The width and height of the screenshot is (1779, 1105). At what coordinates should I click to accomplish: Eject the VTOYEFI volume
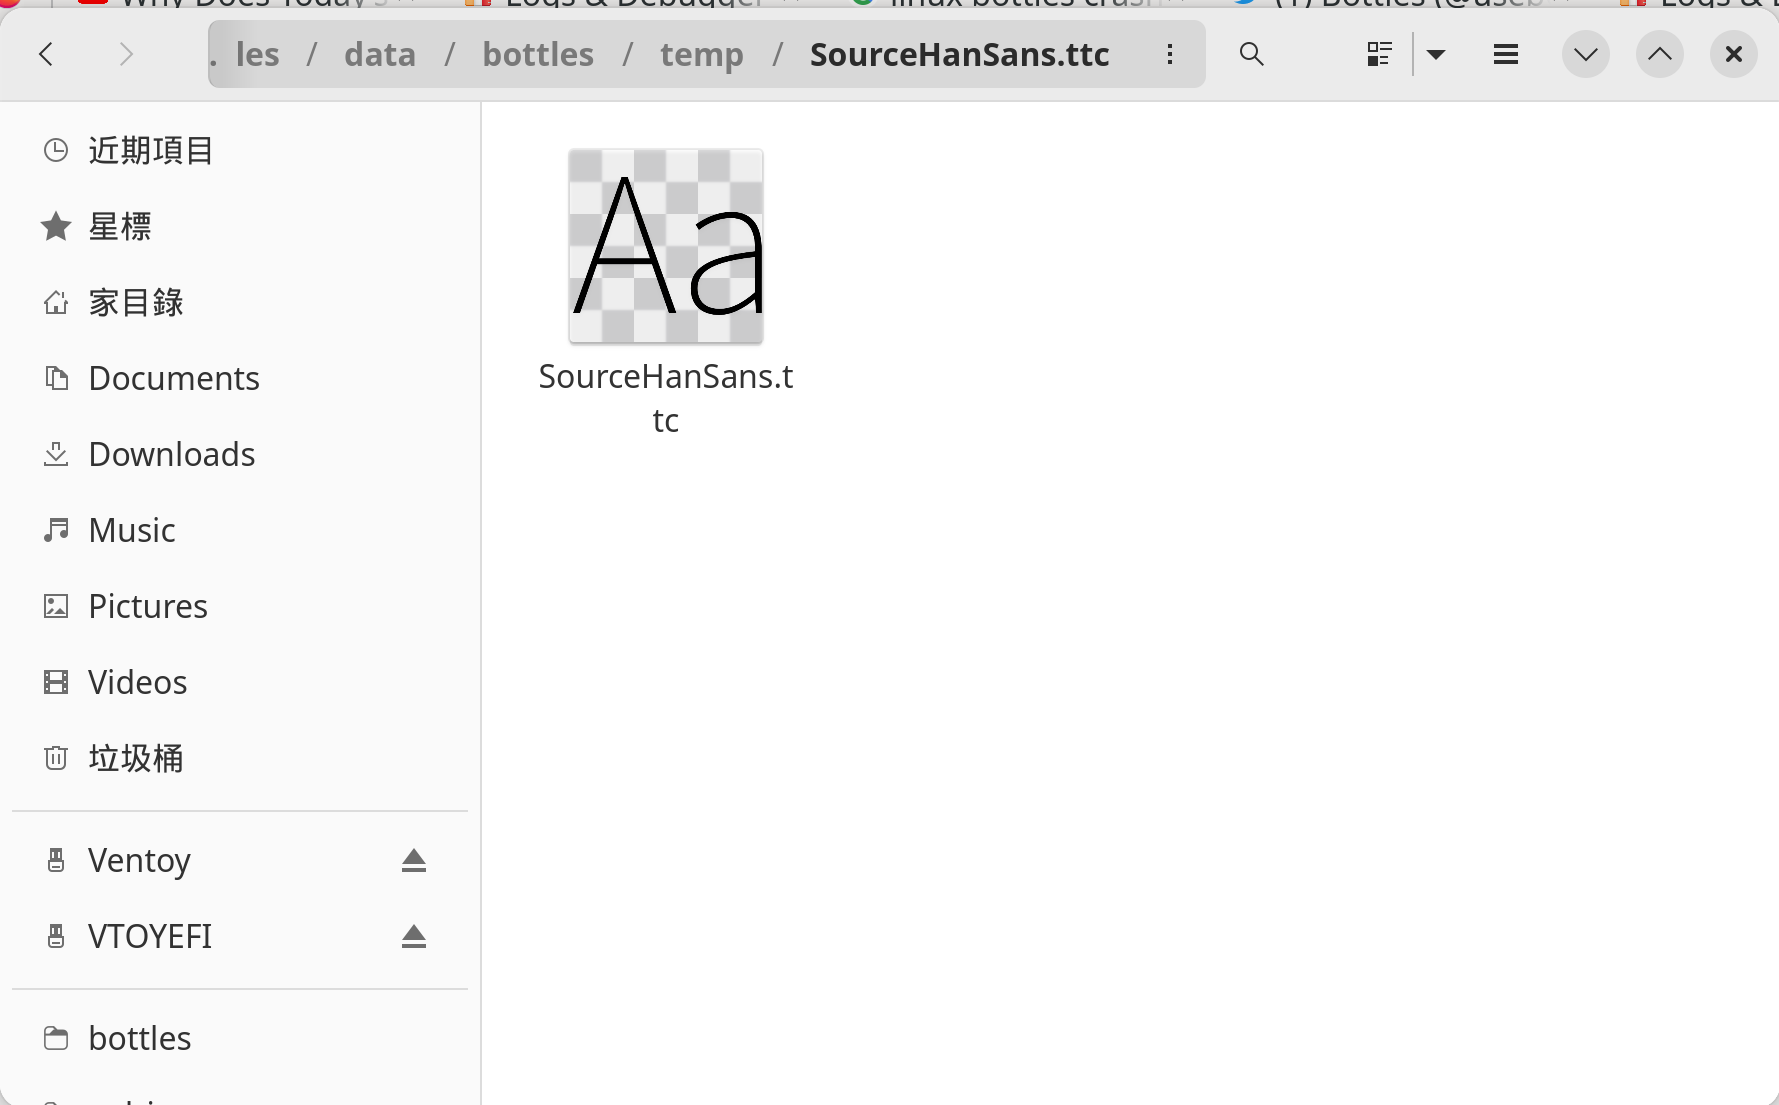pos(413,936)
